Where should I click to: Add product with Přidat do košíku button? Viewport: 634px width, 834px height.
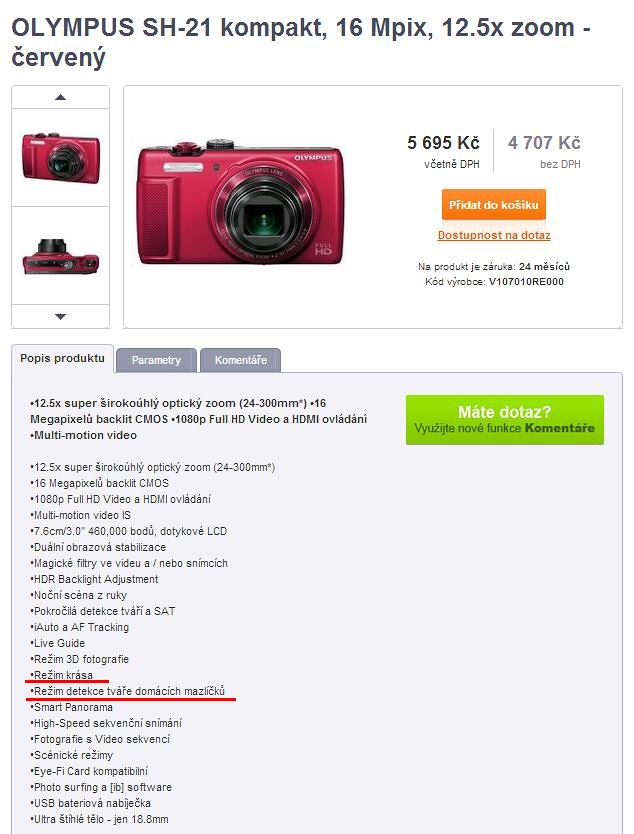pos(494,205)
